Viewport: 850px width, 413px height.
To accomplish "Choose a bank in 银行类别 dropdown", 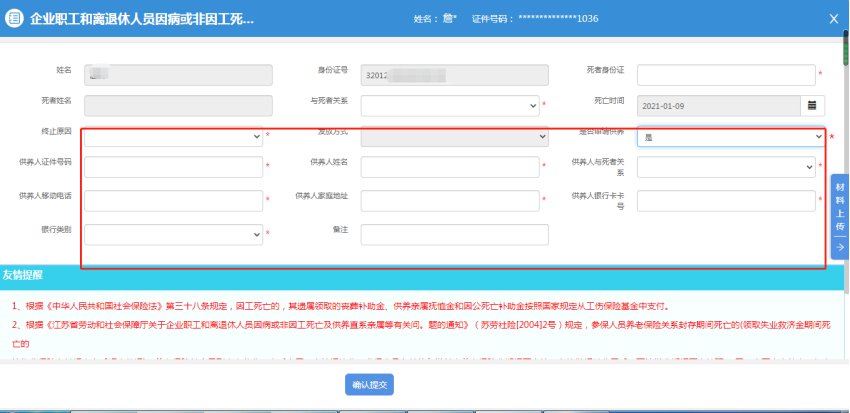I will pyautogui.click(x=173, y=234).
